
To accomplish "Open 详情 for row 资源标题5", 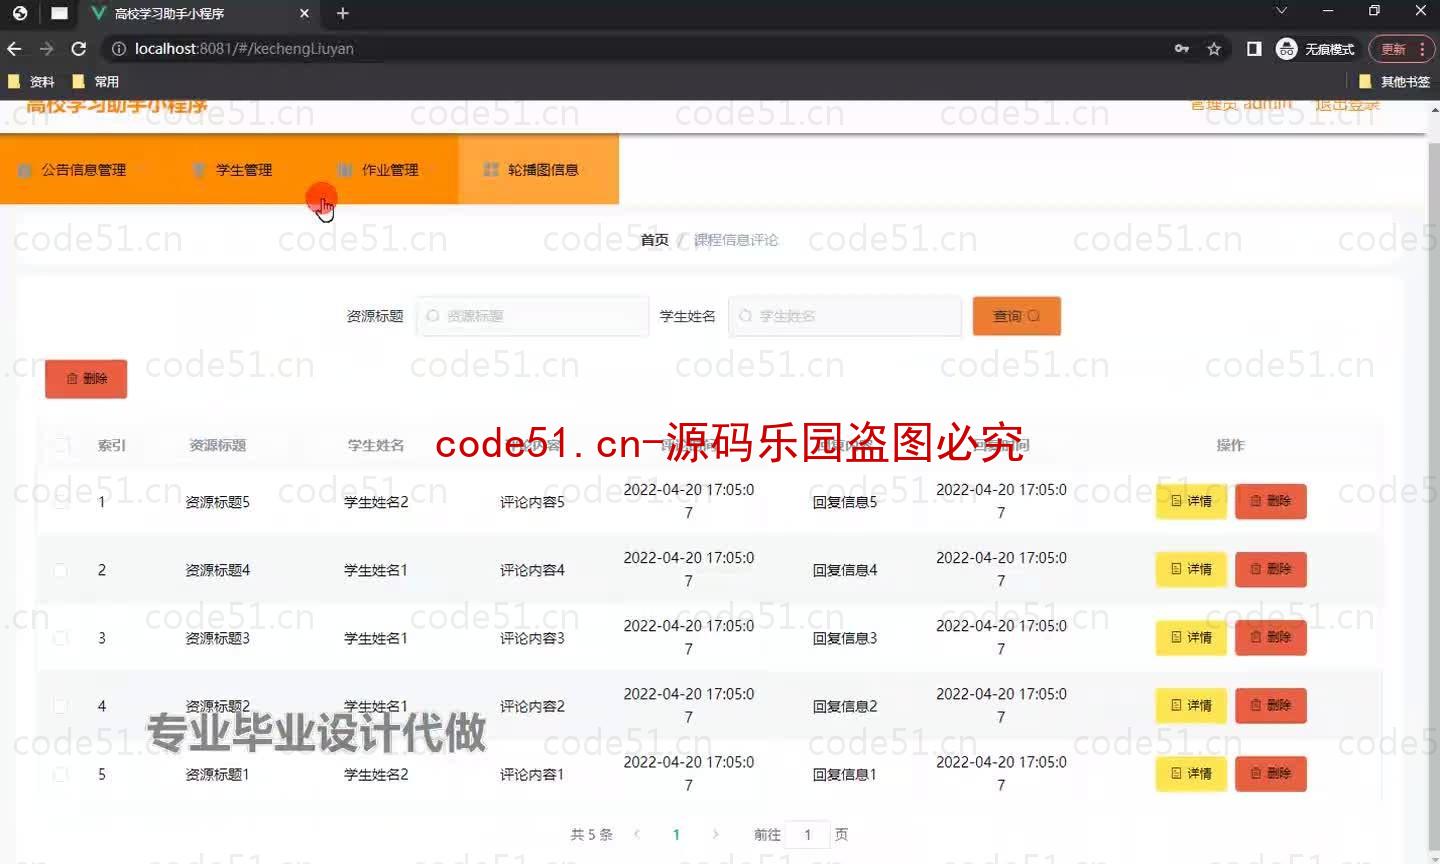I will (x=1191, y=501).
